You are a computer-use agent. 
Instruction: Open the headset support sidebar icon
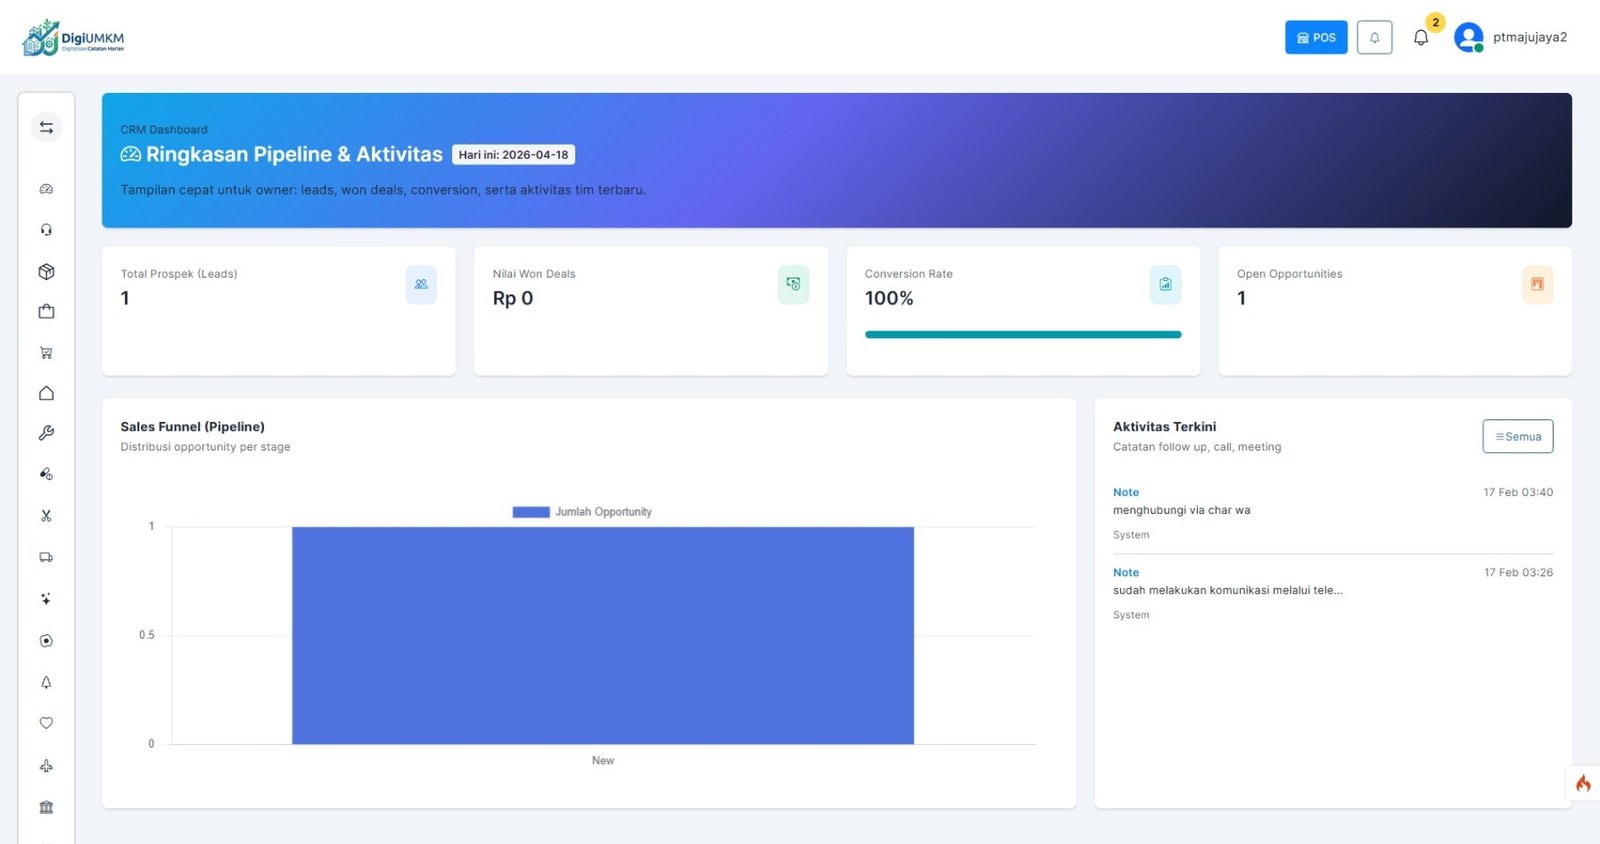(x=46, y=230)
